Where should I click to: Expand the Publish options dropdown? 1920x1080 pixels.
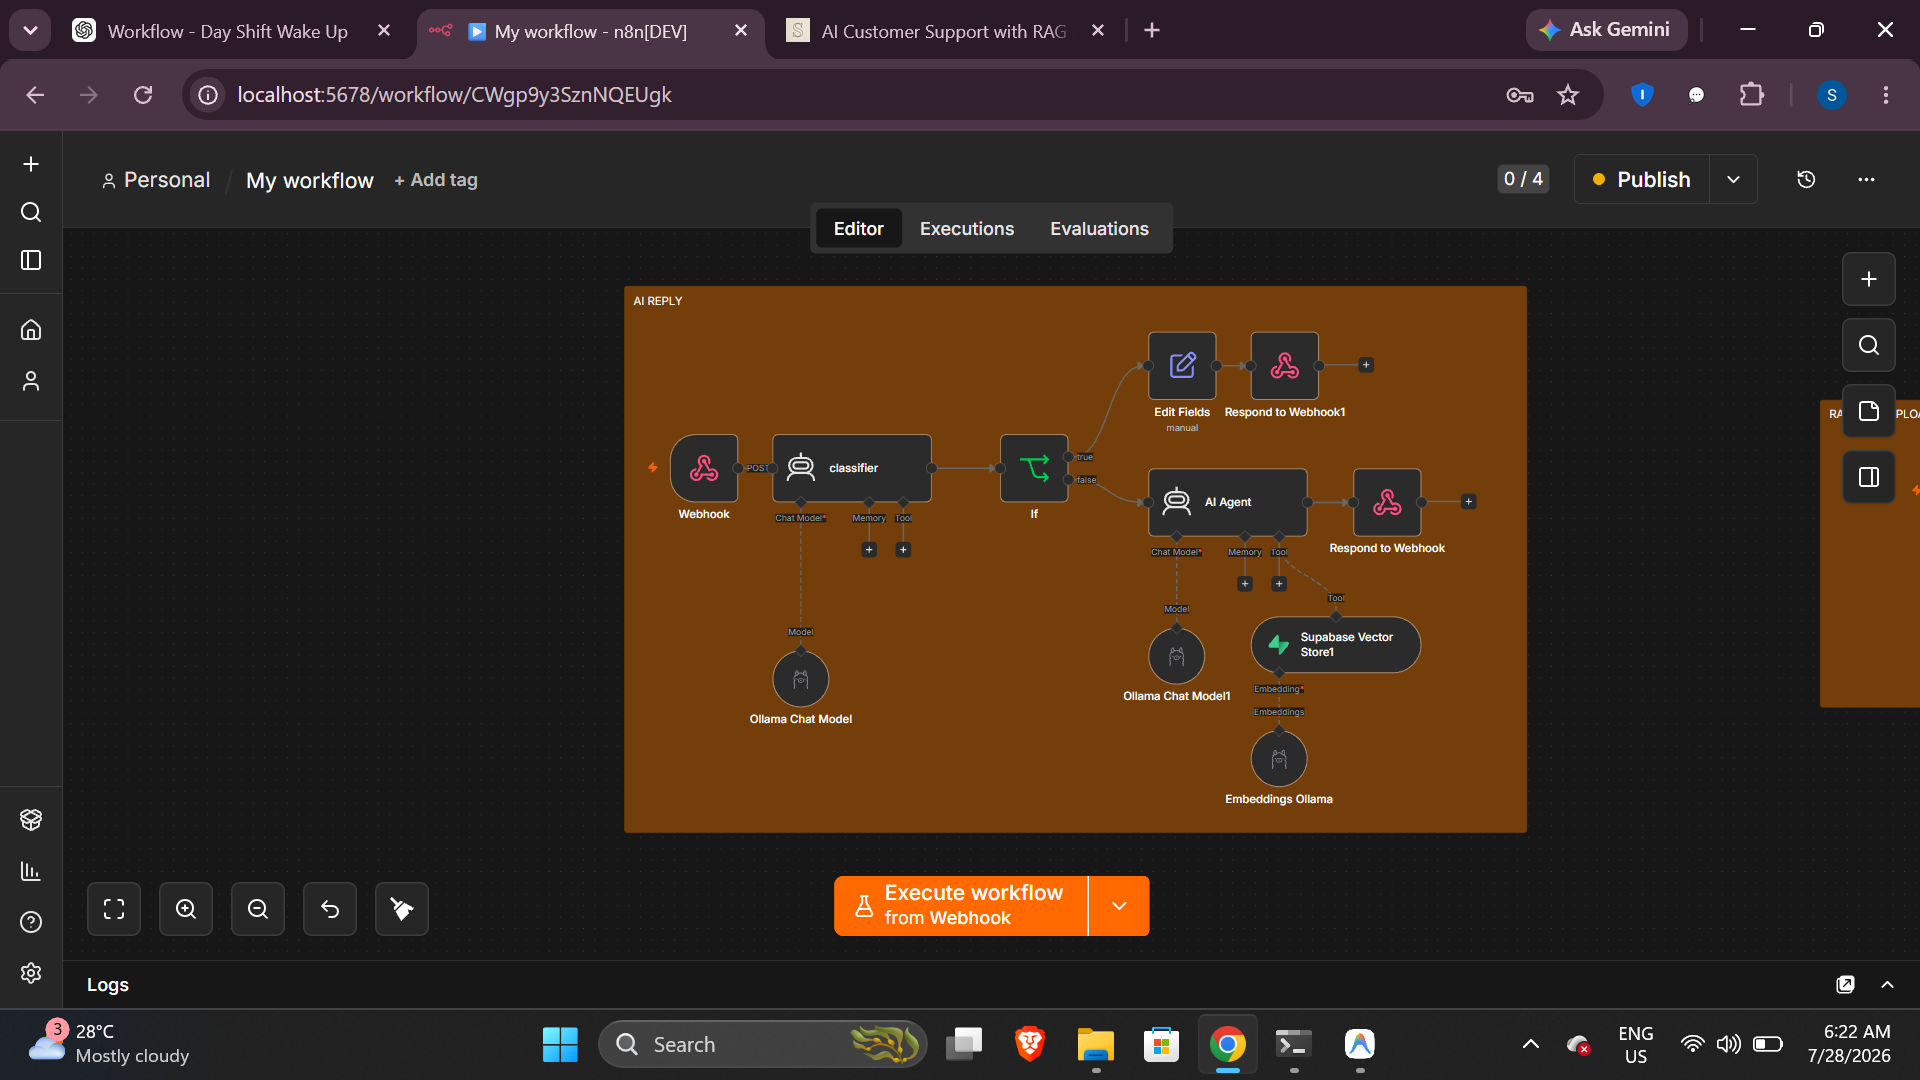click(1733, 180)
